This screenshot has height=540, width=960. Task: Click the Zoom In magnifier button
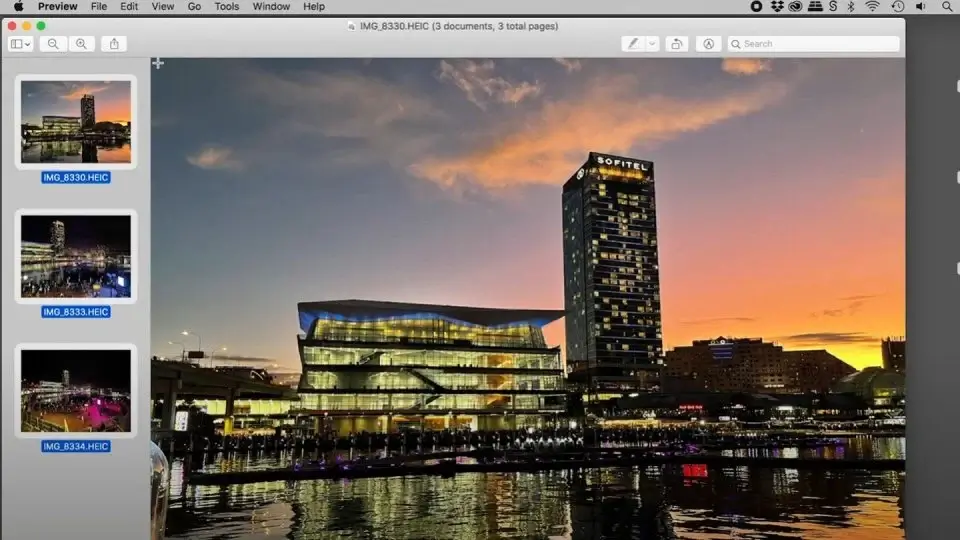(x=81, y=43)
